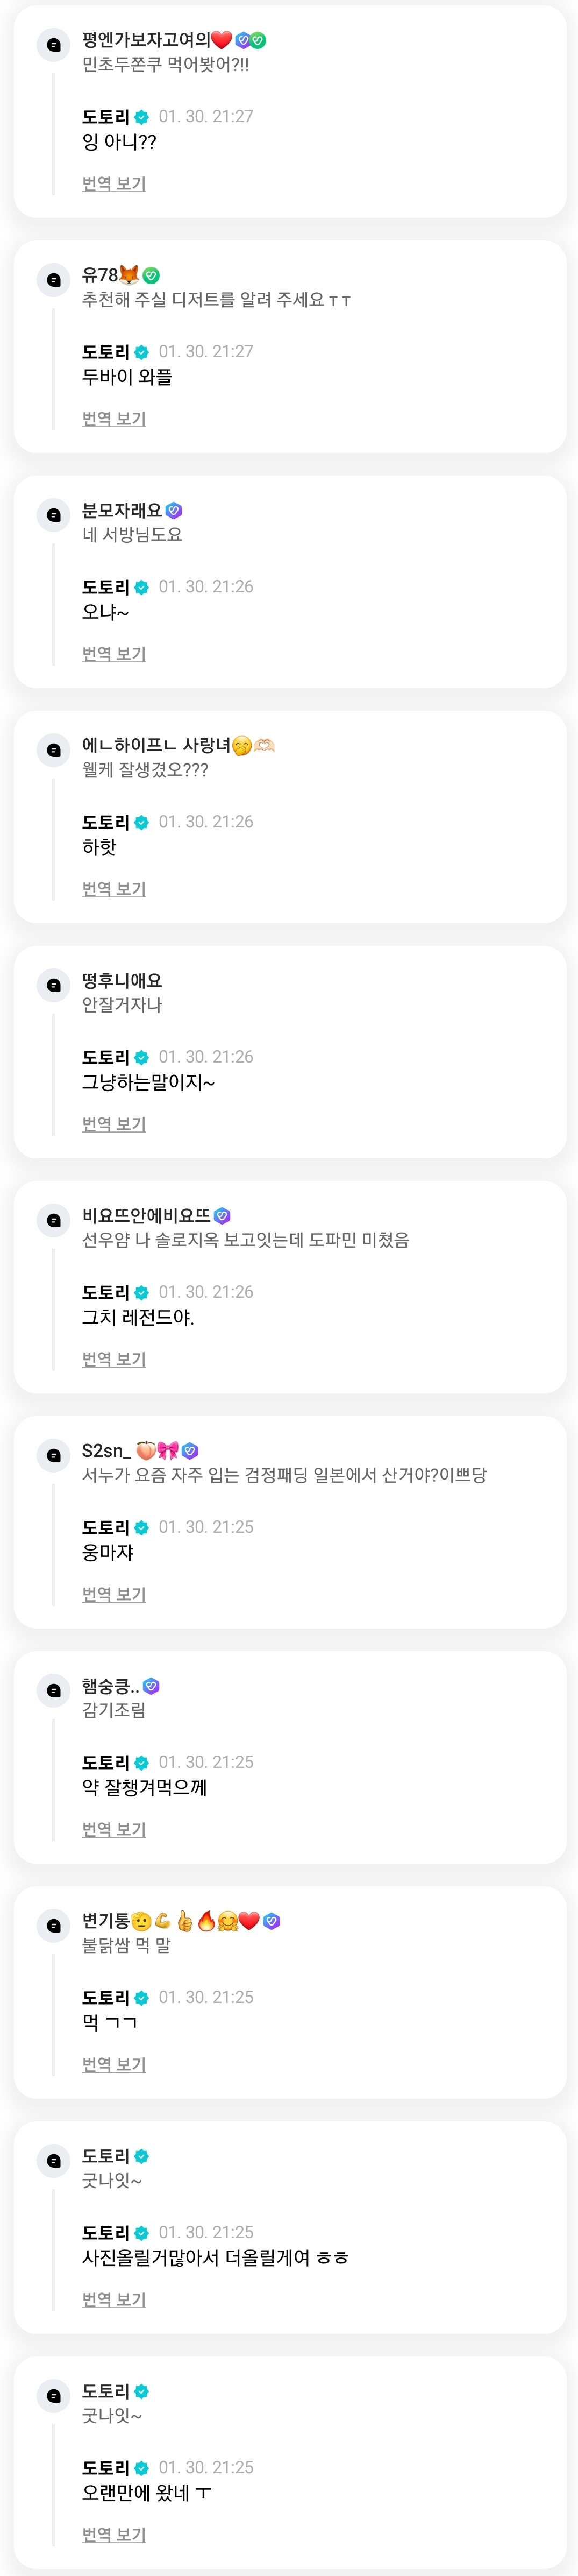Open 비요뜨안에비요뜨's avatar icon
The width and height of the screenshot is (578, 2576).
[x=54, y=1220]
